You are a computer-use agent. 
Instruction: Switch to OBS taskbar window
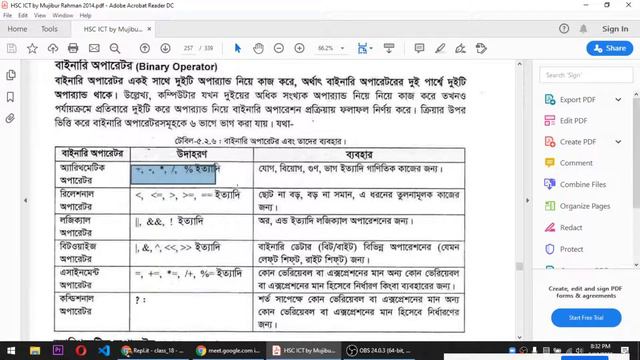[x=378, y=351]
